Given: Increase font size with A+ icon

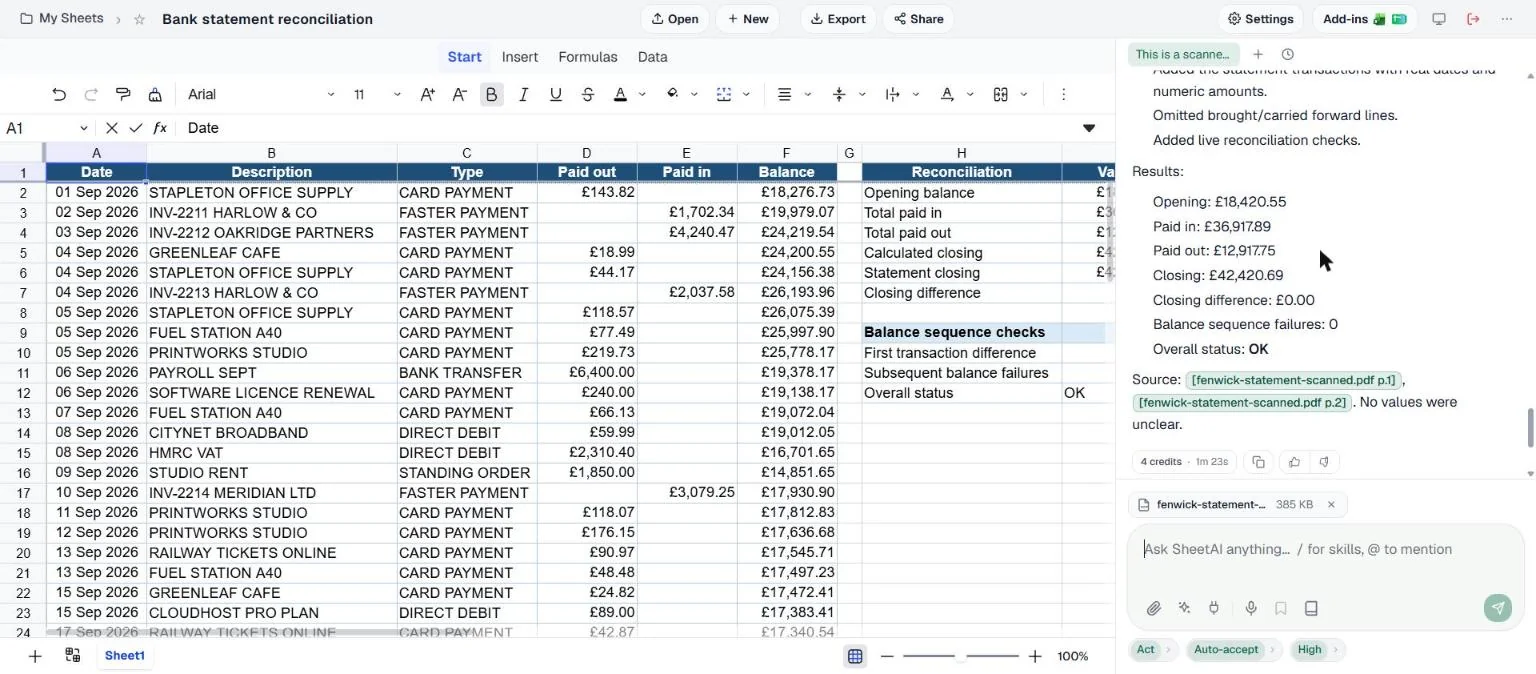Looking at the screenshot, I should [427, 94].
